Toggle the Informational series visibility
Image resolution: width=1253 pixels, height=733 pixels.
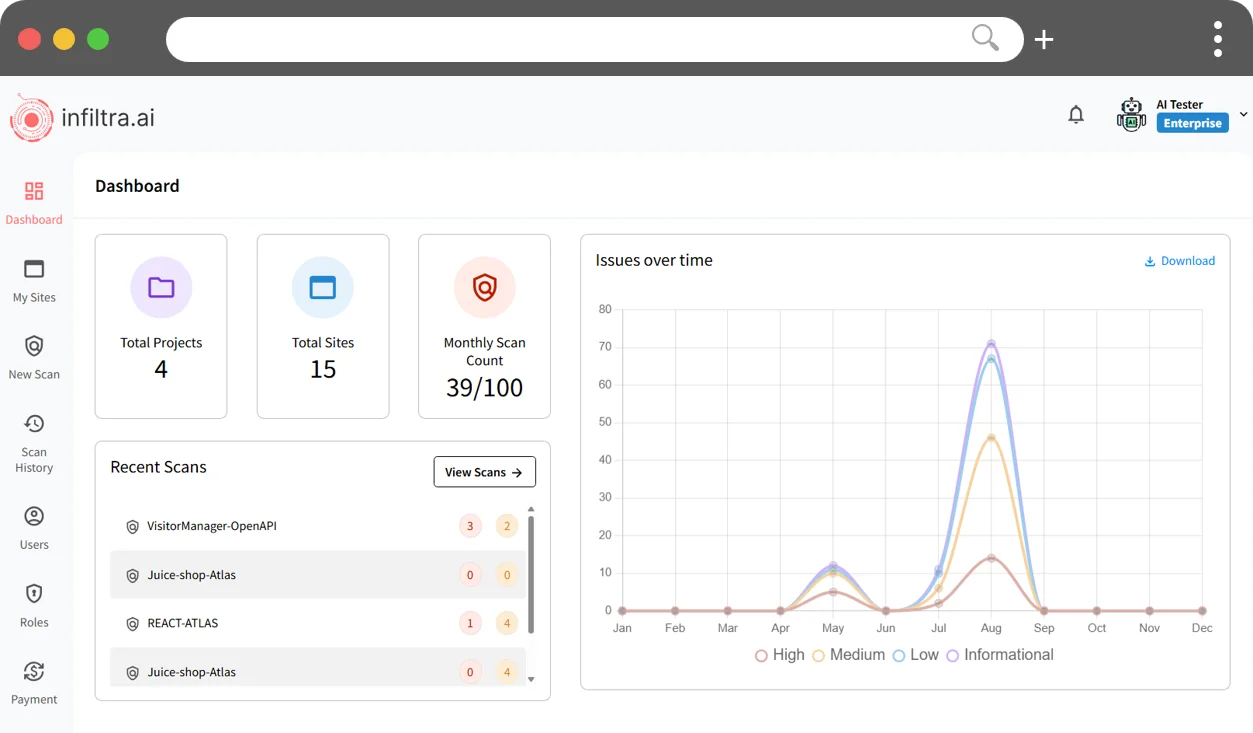1000,655
